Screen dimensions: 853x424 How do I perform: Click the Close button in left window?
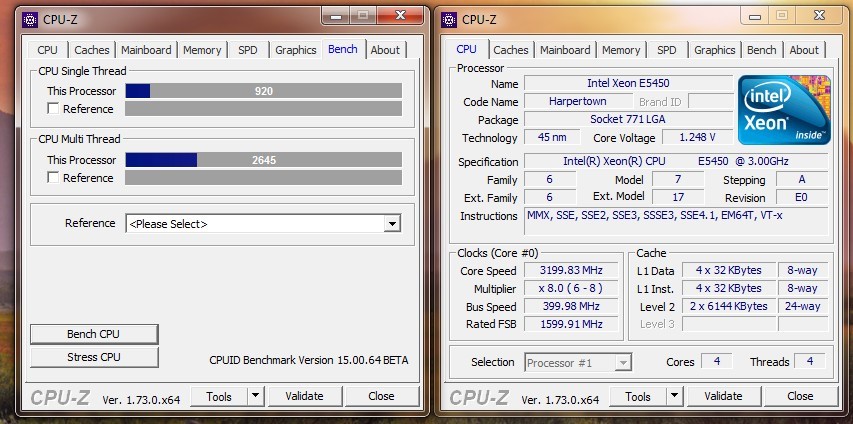coord(381,396)
